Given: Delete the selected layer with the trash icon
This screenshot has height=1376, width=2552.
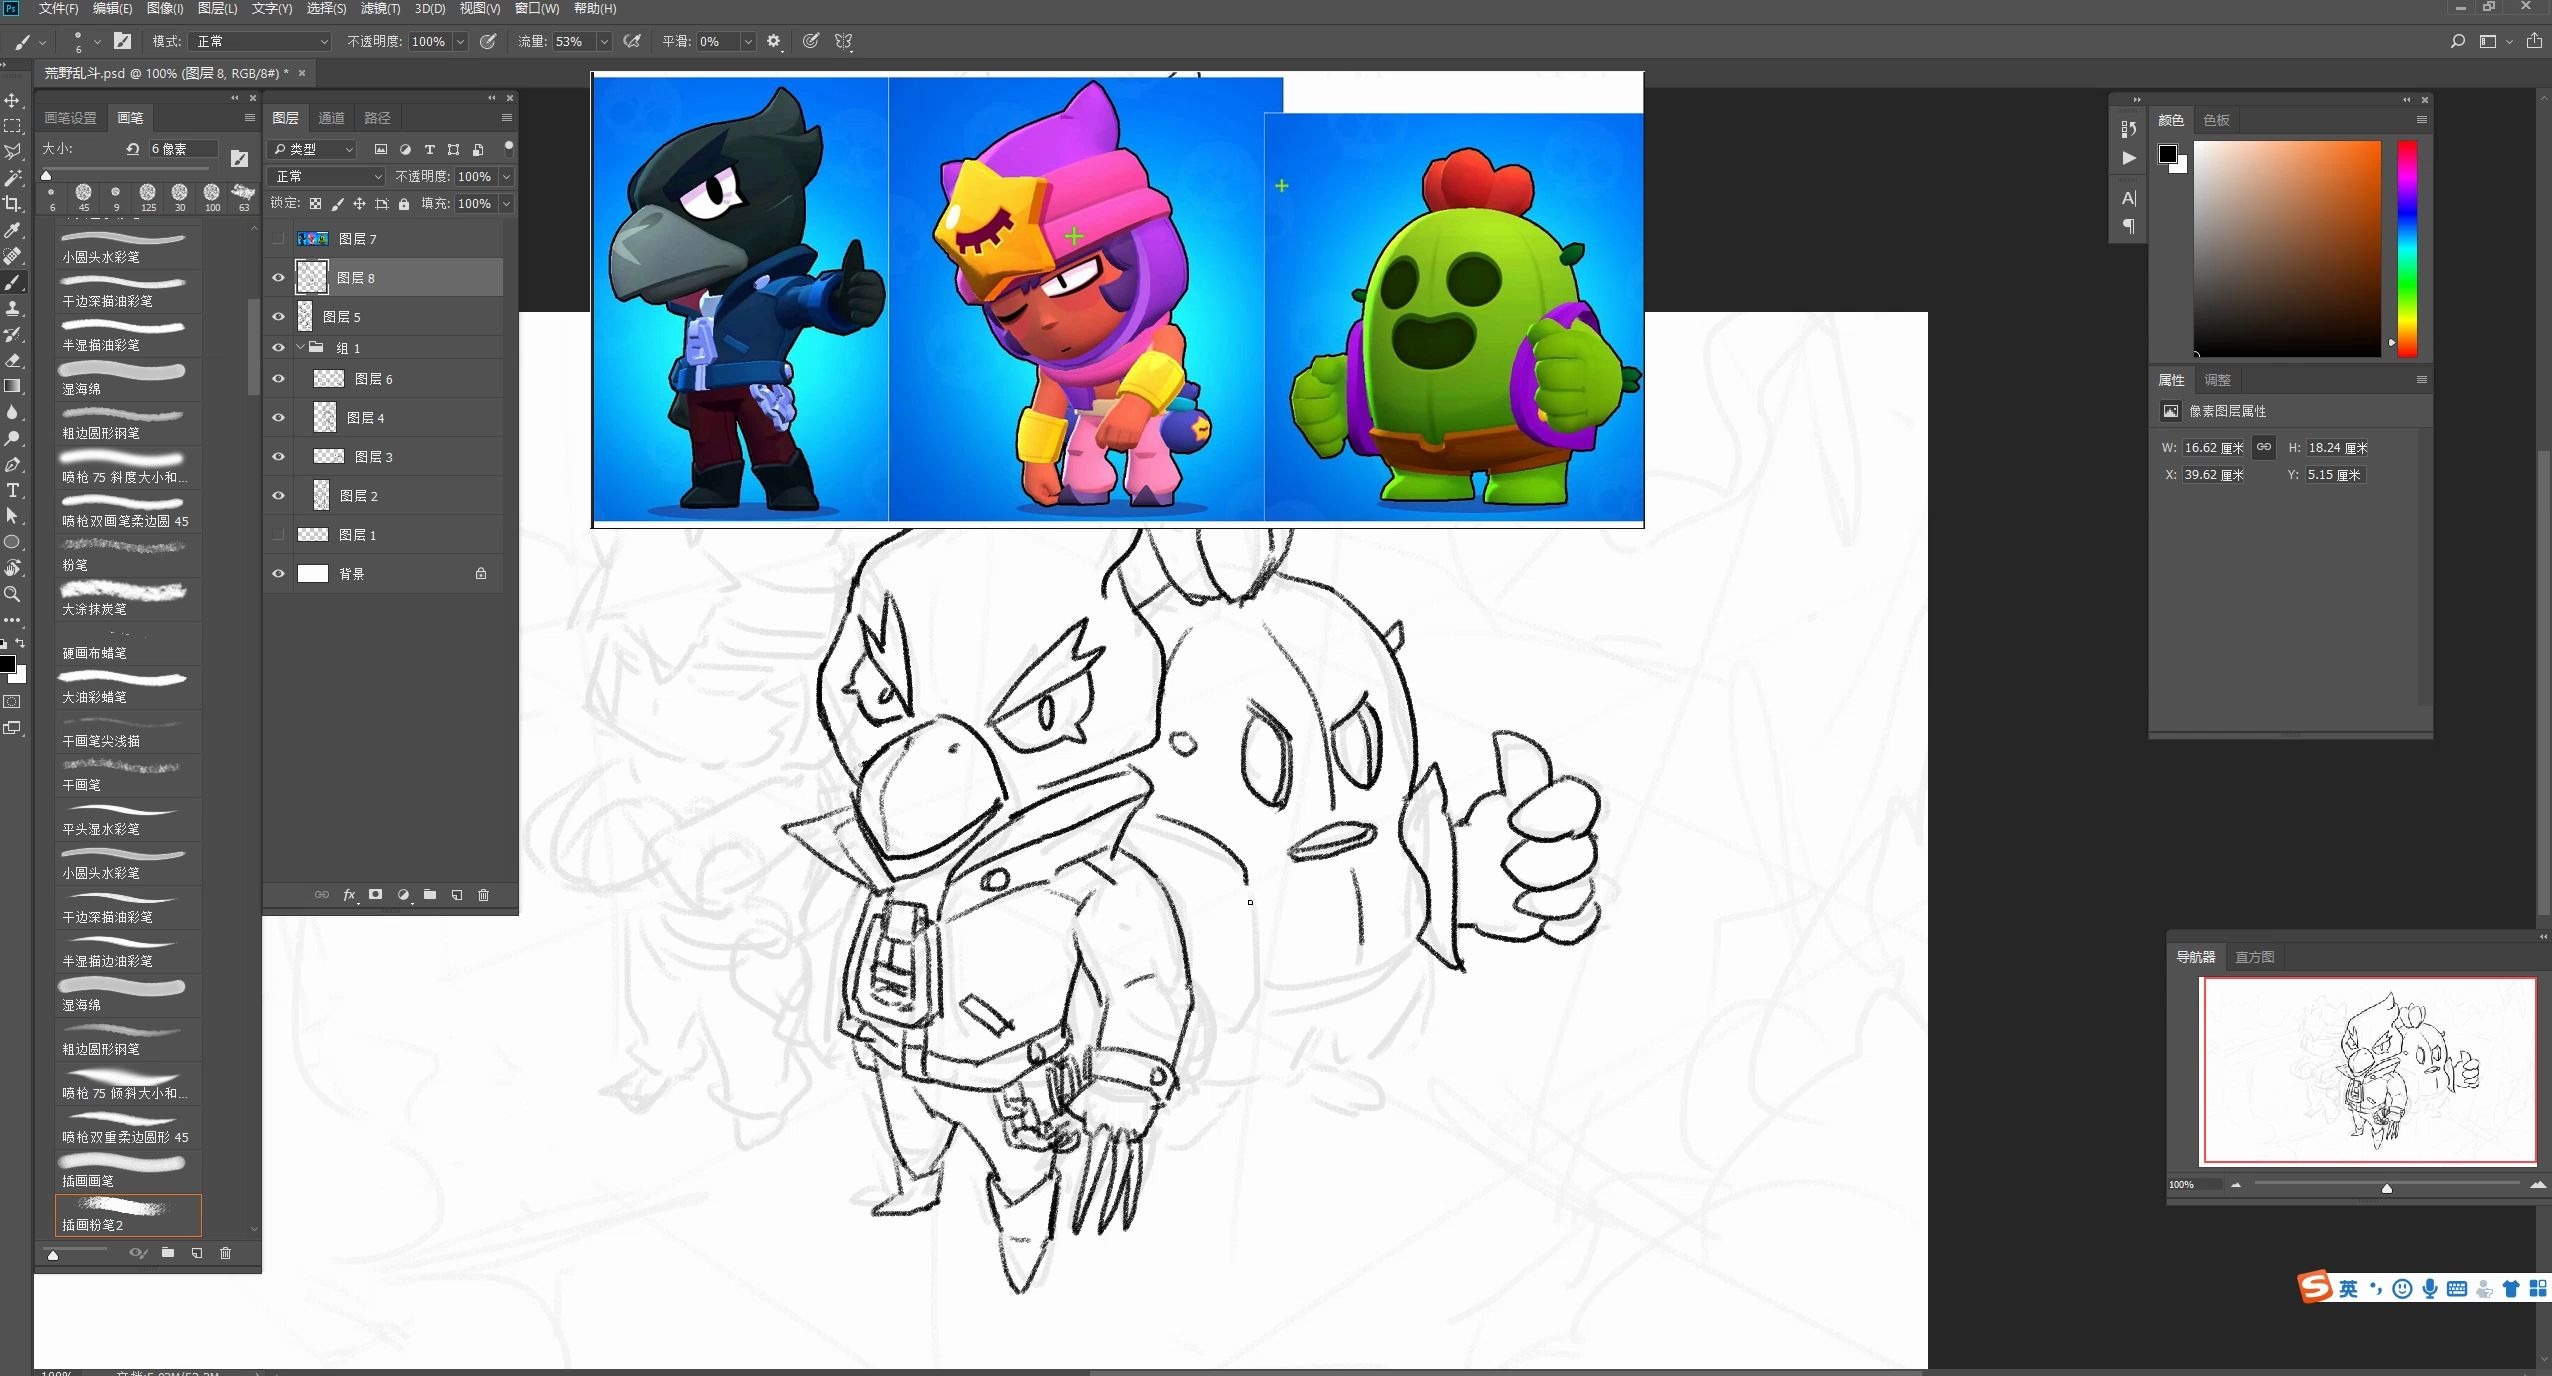Looking at the screenshot, I should pos(484,895).
